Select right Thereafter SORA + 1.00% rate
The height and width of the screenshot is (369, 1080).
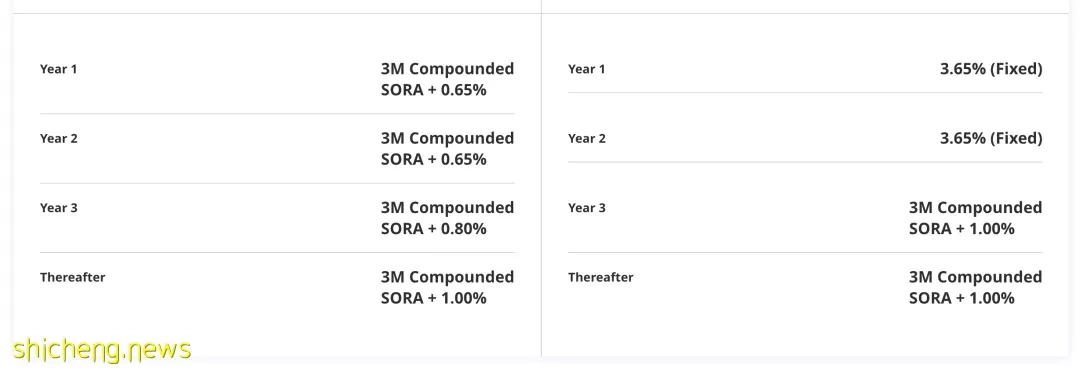(x=975, y=287)
